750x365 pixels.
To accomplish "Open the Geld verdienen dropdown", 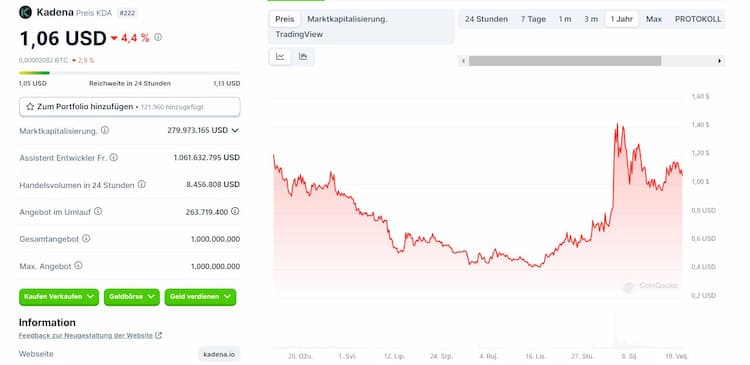I will point(200,297).
